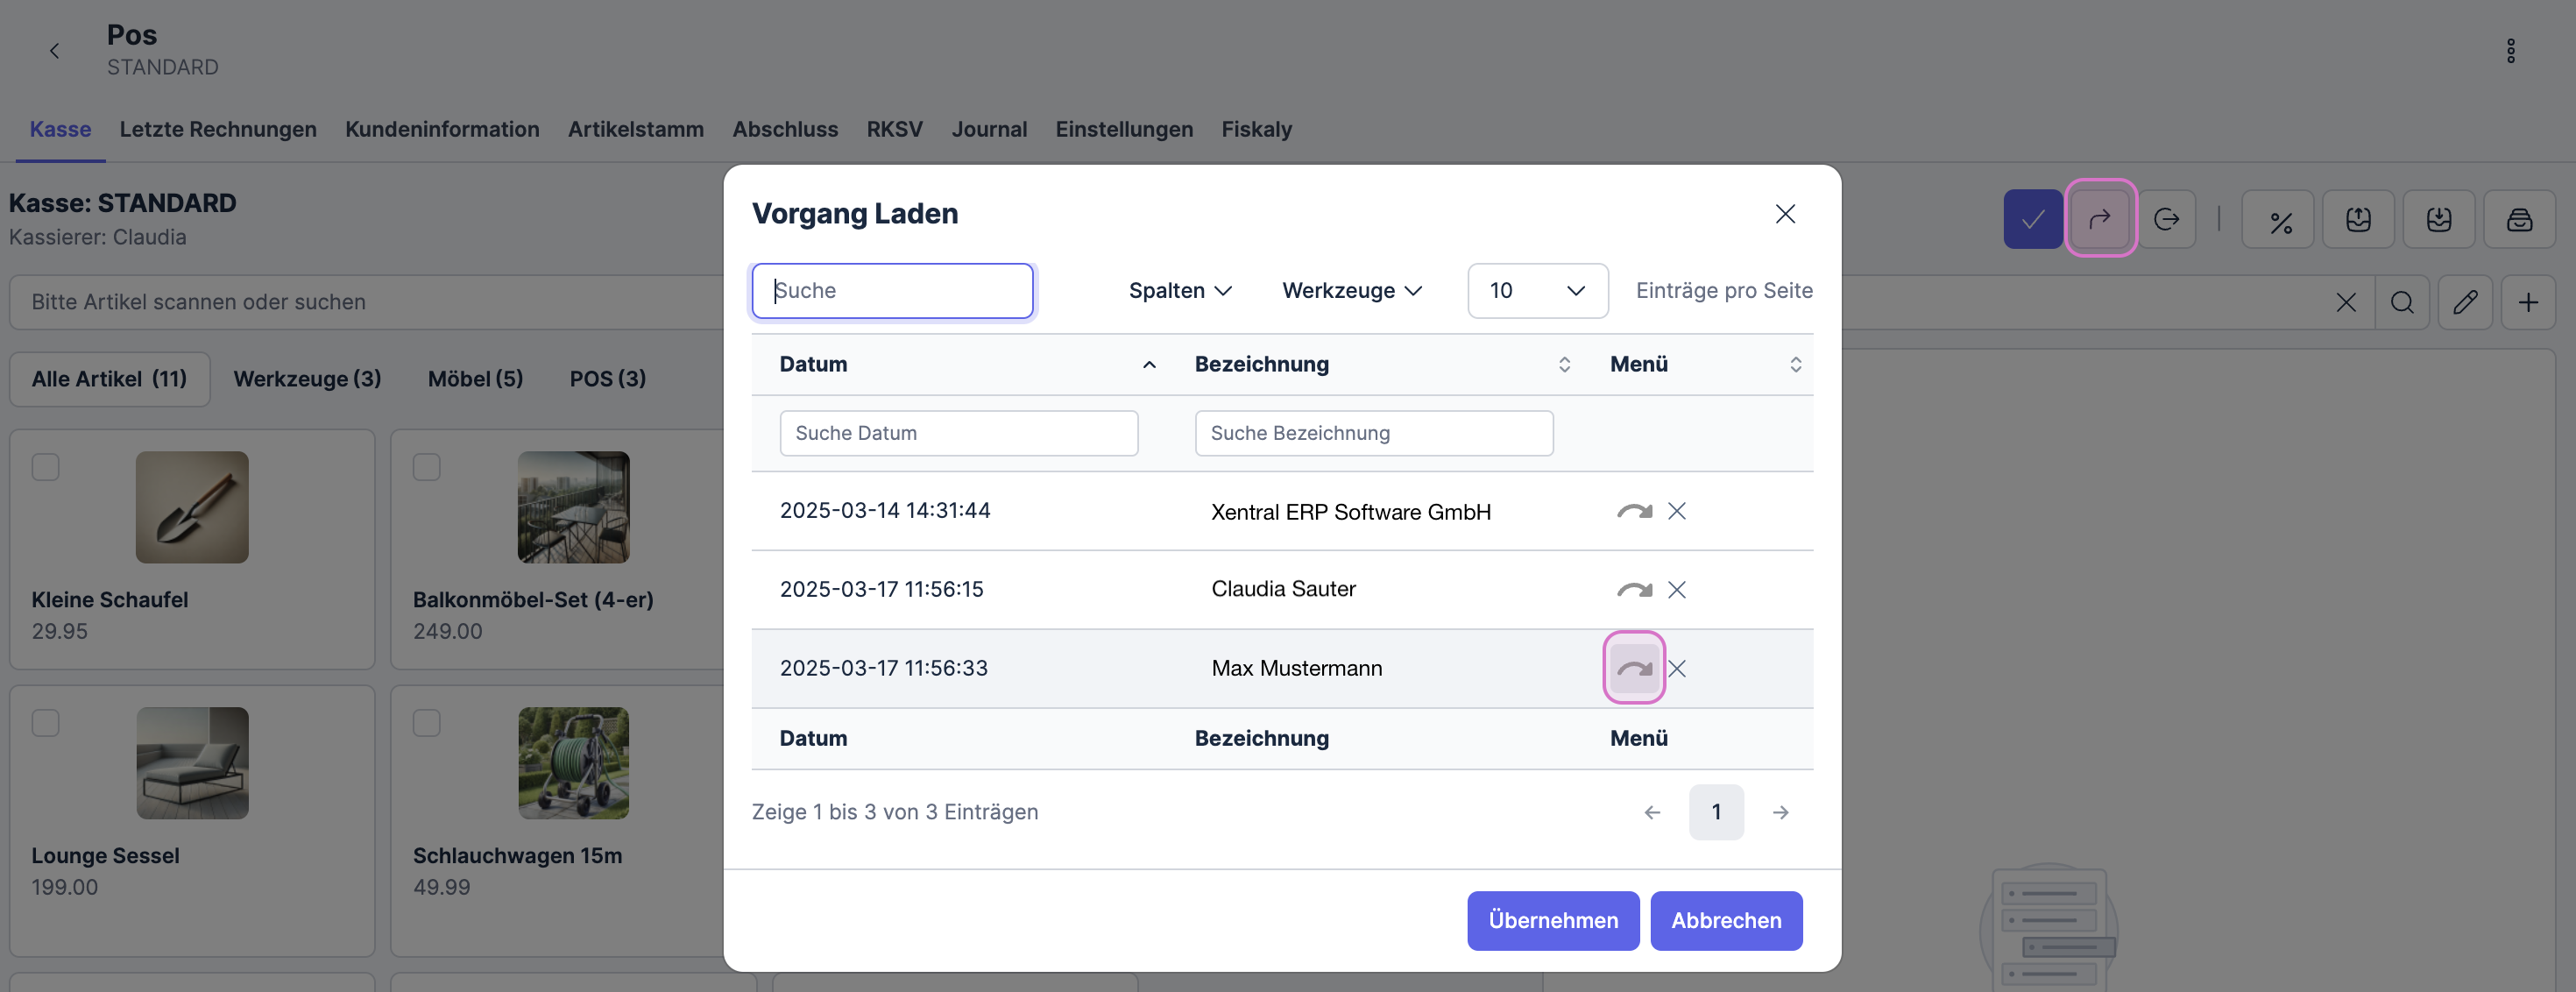Focus the Suche Datum filter field
2576x992 pixels.
958,433
